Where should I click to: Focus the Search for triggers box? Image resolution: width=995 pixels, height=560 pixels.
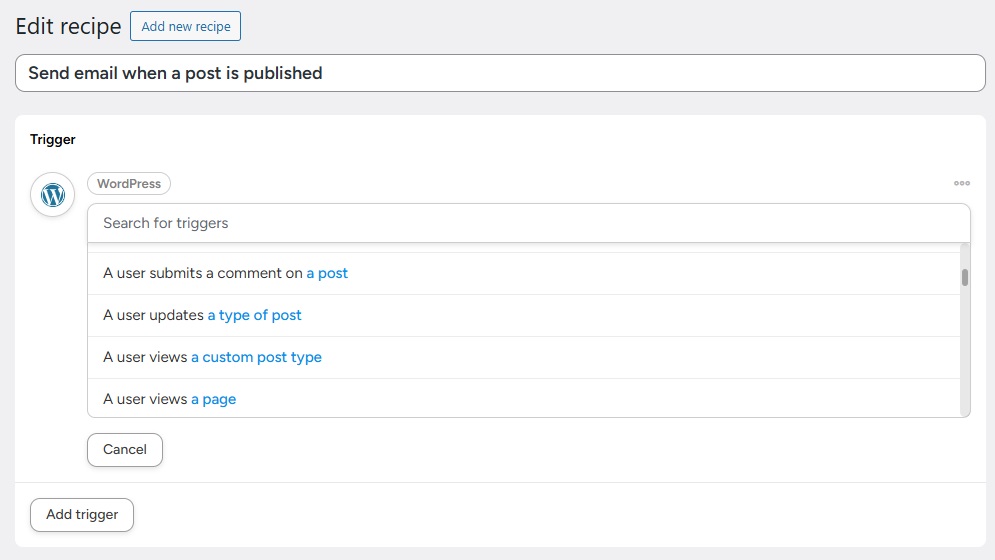(528, 223)
